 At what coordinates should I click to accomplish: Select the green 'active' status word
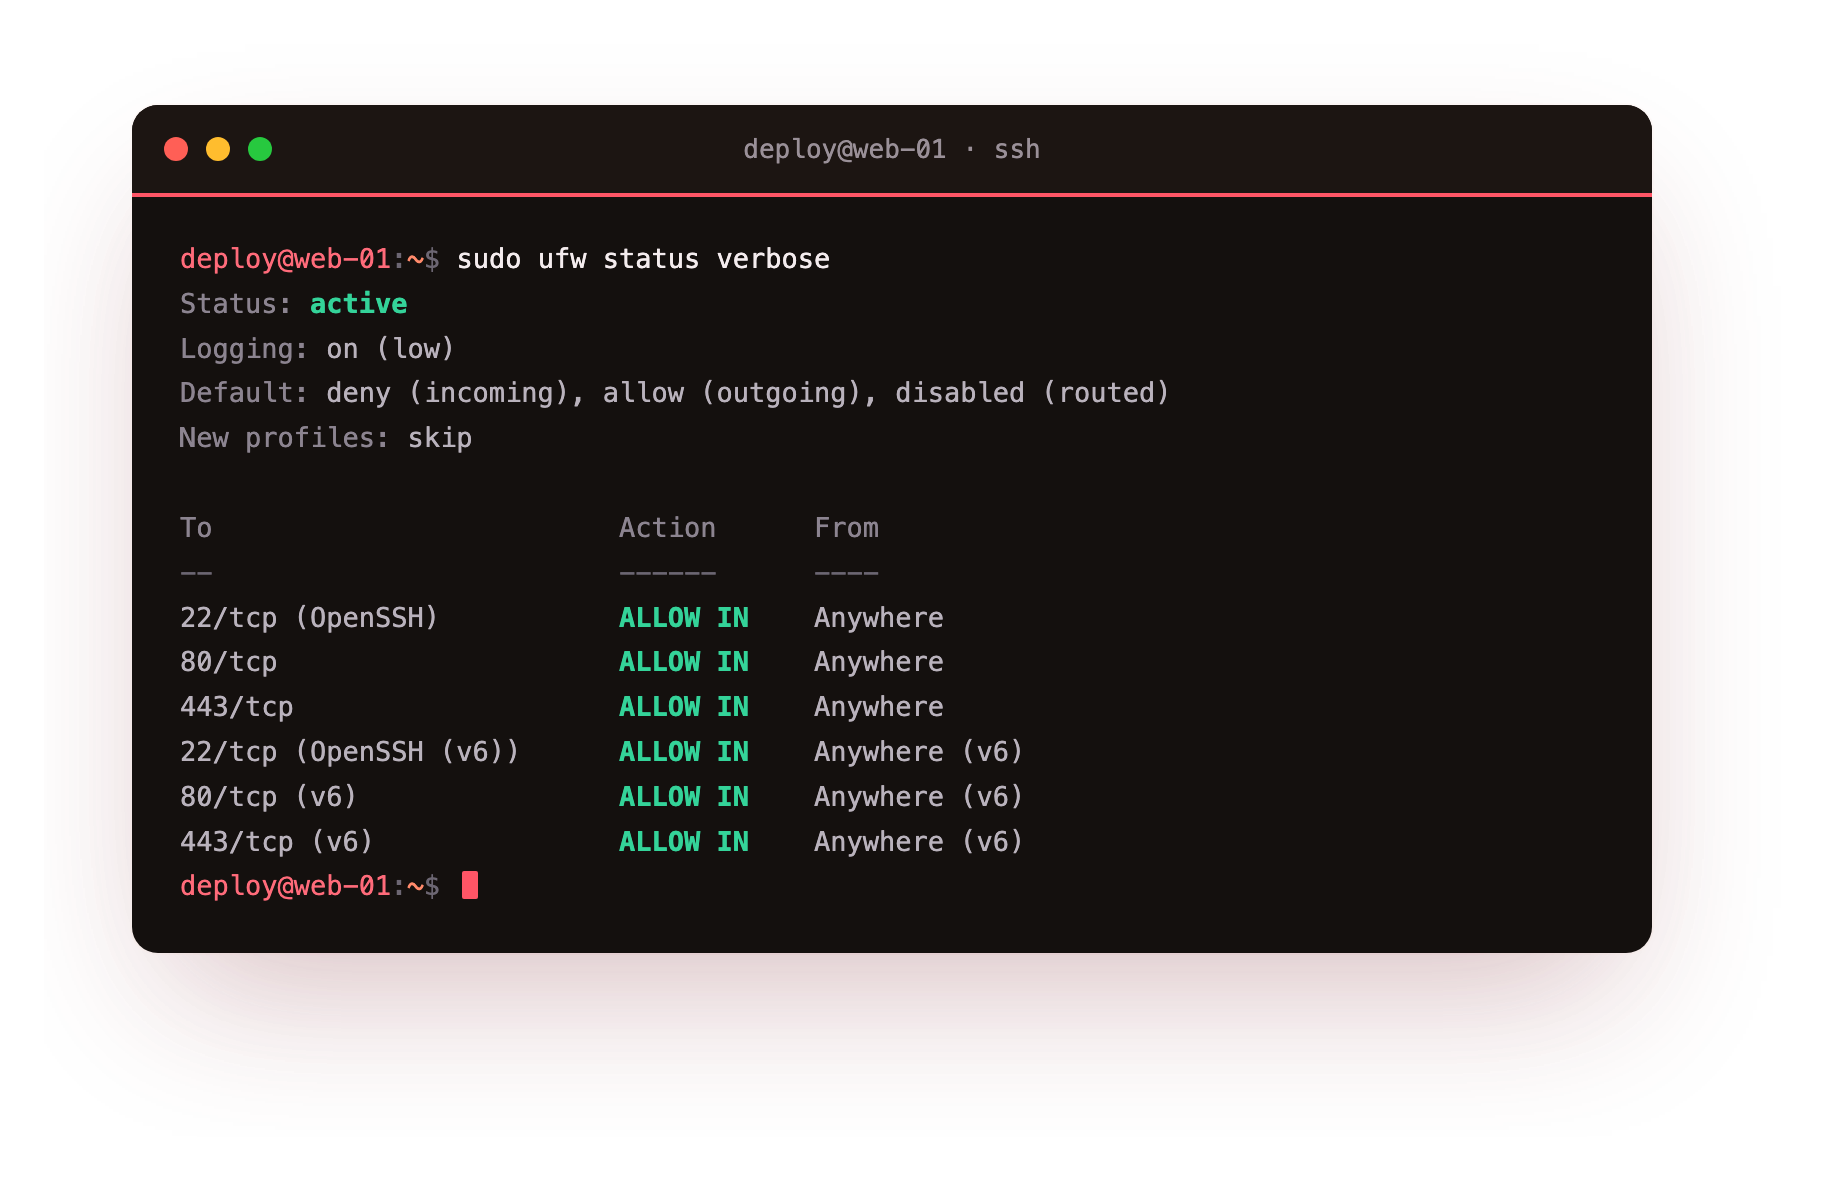(358, 304)
